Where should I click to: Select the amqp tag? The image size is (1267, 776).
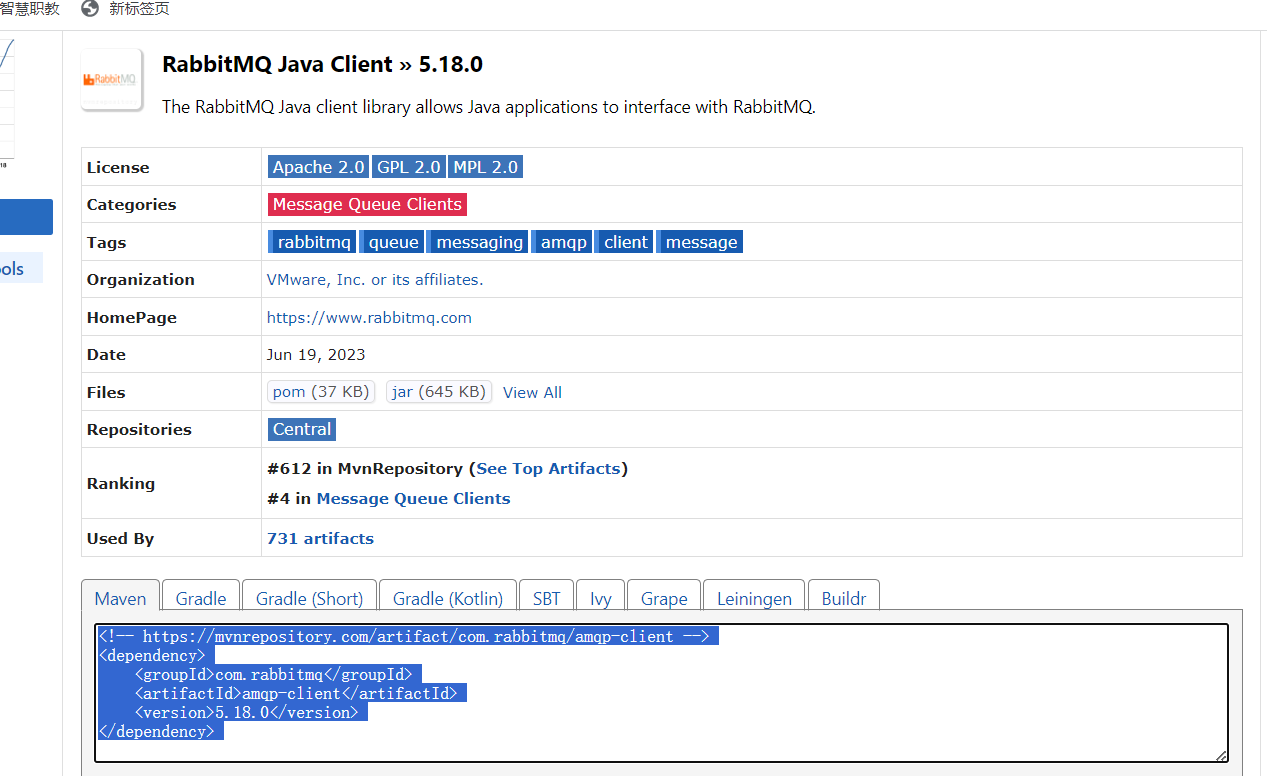point(562,242)
